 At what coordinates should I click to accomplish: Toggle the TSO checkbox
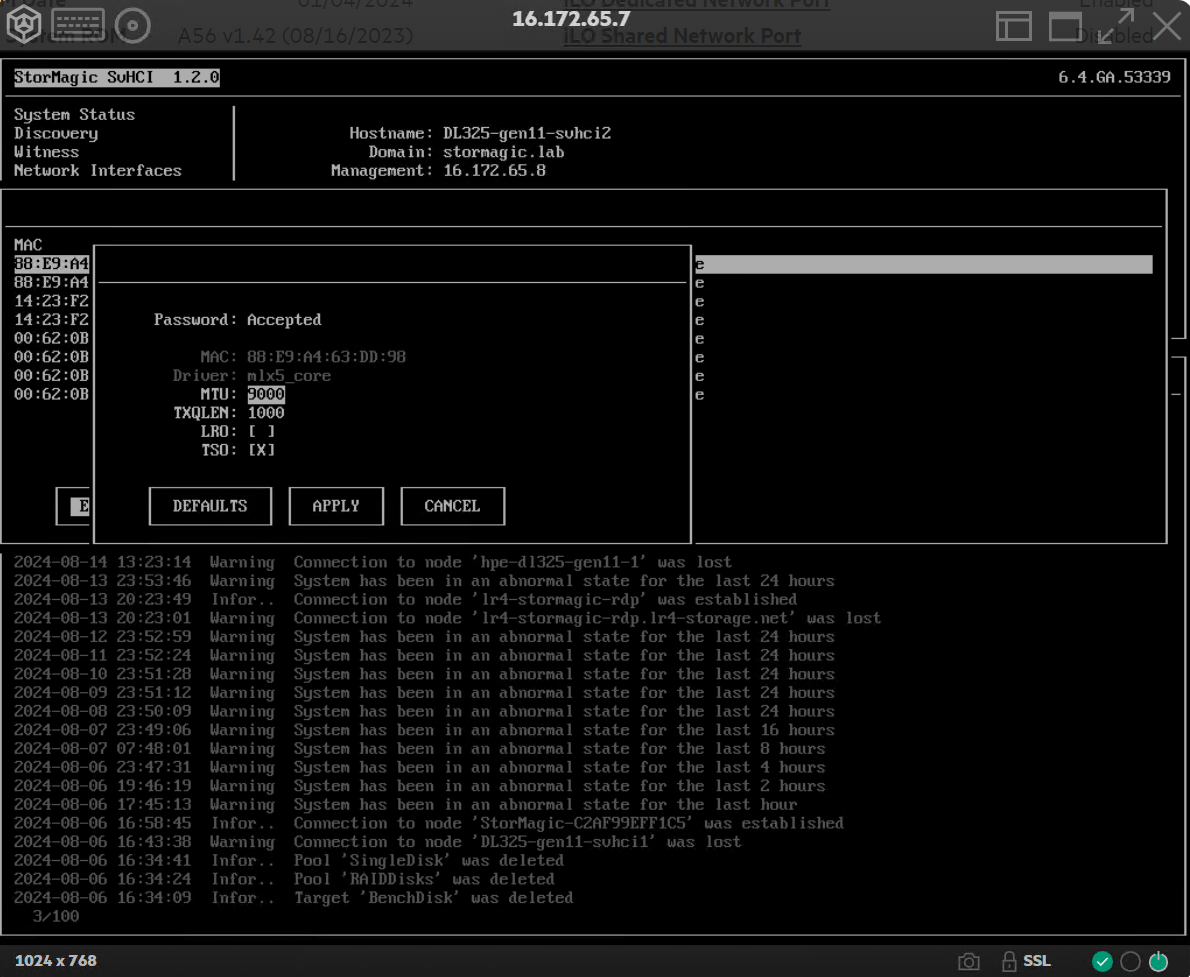coord(261,450)
